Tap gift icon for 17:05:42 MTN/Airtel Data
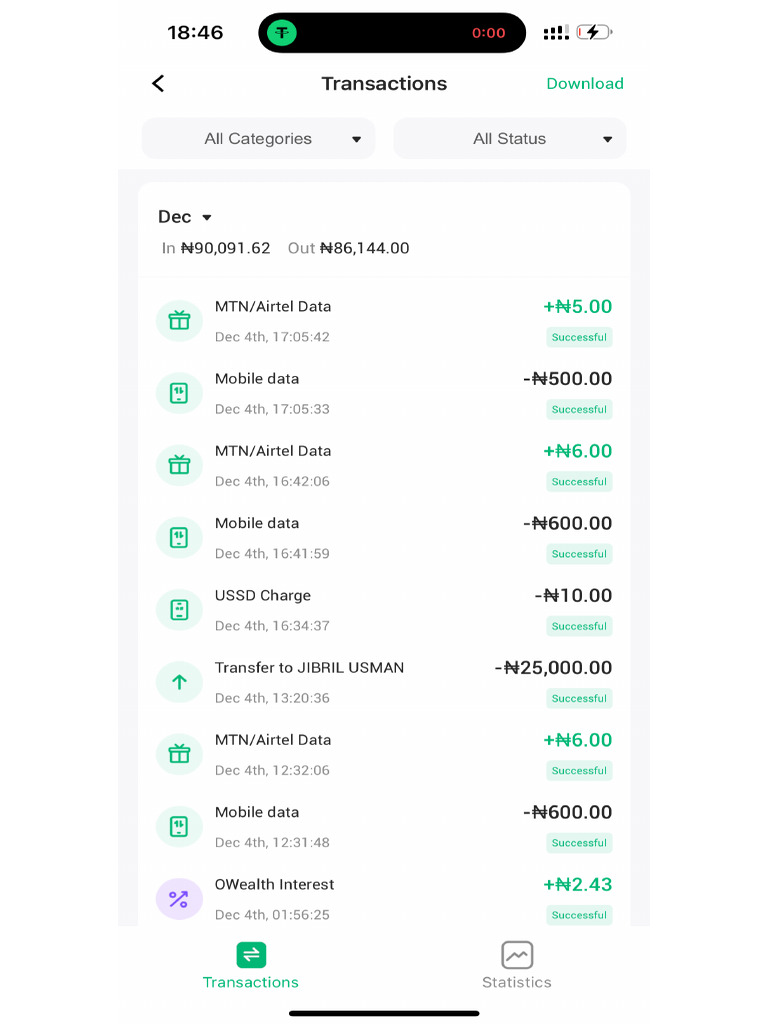The image size is (768, 1024). [x=179, y=321]
